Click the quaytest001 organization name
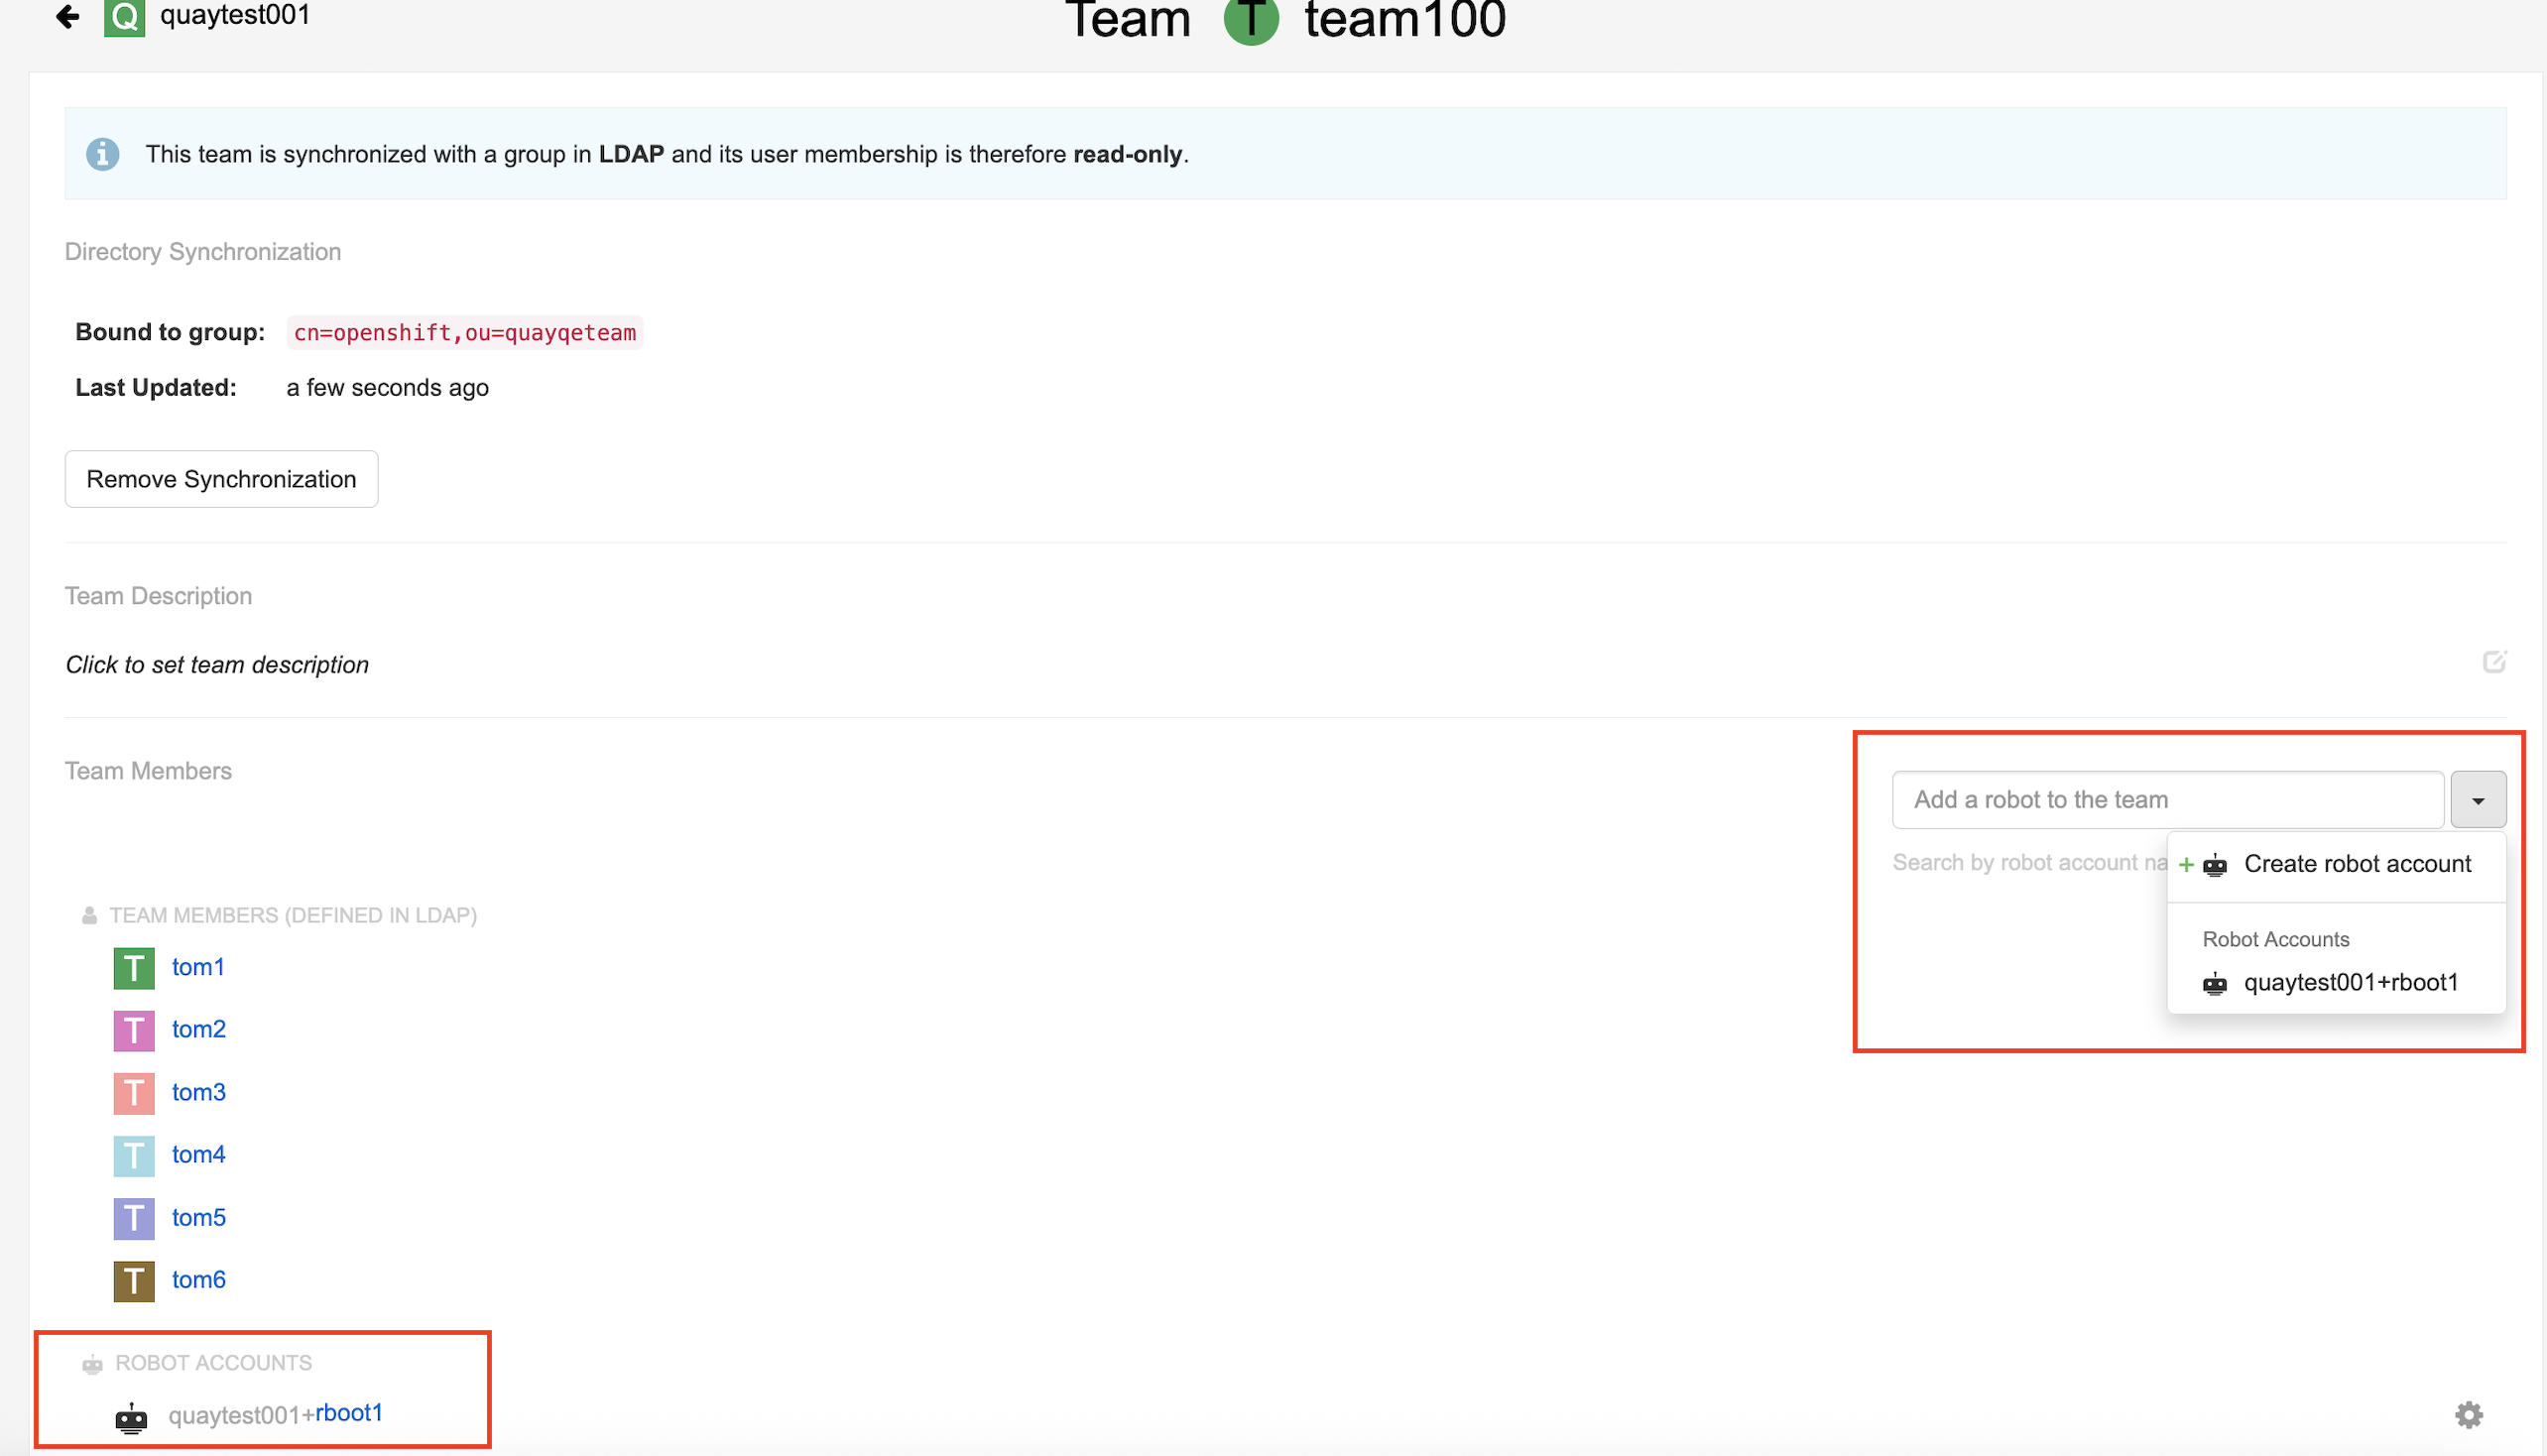The image size is (2547, 1456). (235, 15)
